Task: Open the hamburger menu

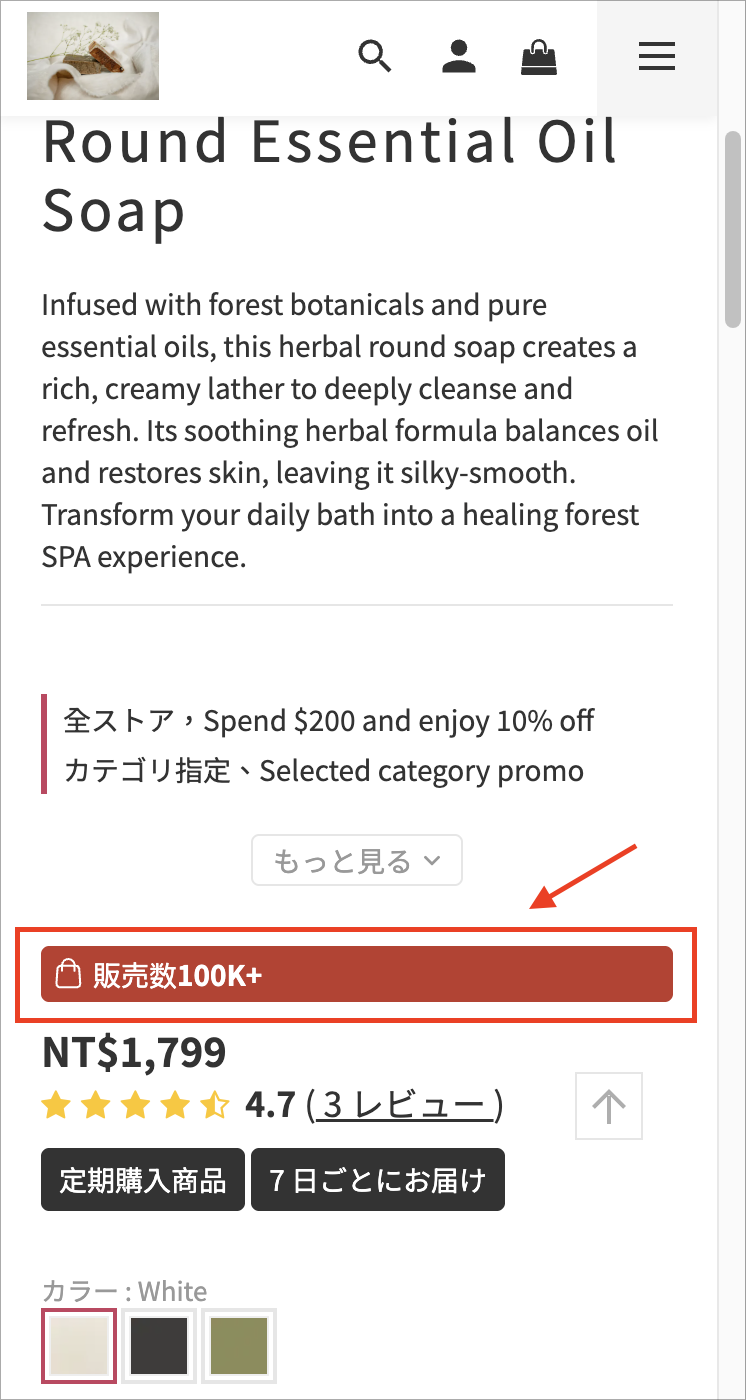Action: tap(657, 57)
